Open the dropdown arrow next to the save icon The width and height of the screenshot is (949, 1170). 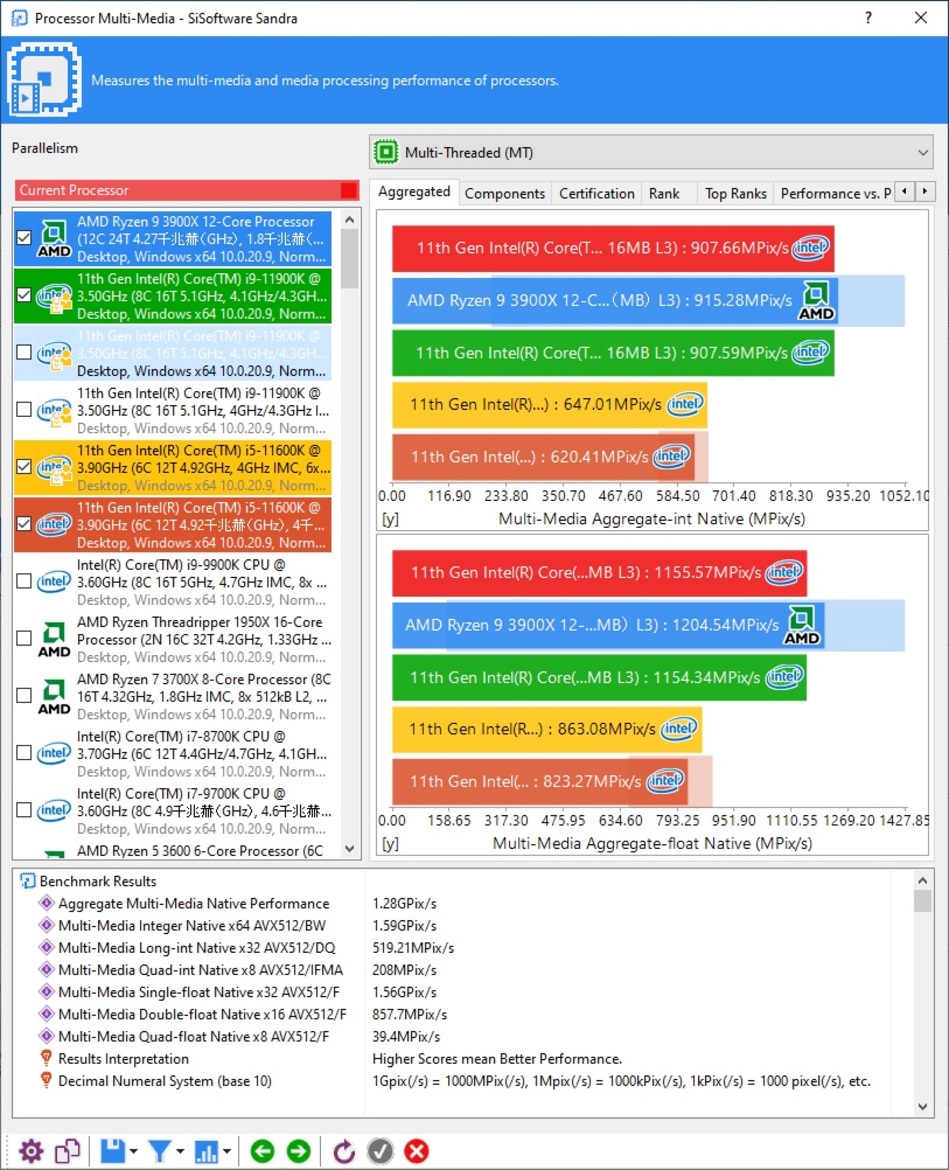pyautogui.click(x=133, y=1151)
